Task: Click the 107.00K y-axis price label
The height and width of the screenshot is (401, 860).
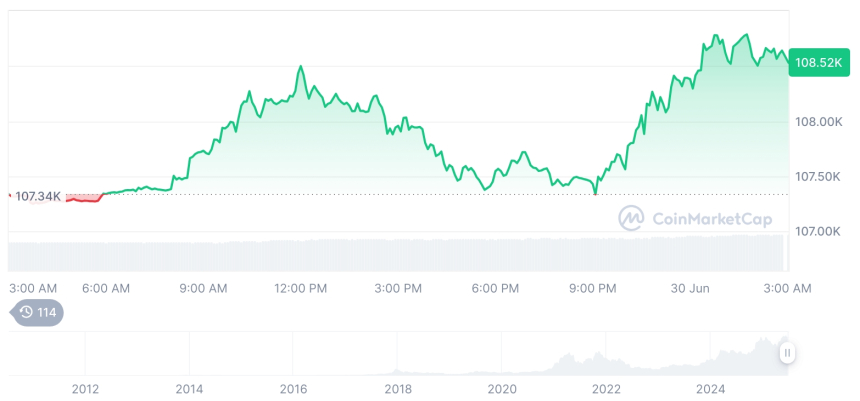Action: [817, 232]
